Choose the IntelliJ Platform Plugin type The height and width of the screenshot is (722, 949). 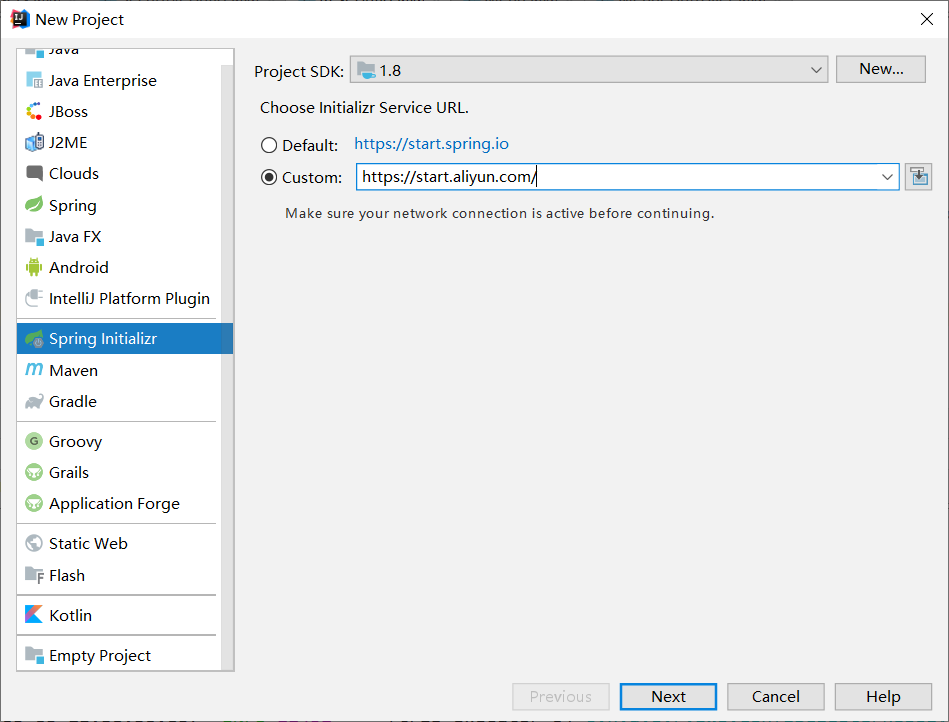click(129, 298)
